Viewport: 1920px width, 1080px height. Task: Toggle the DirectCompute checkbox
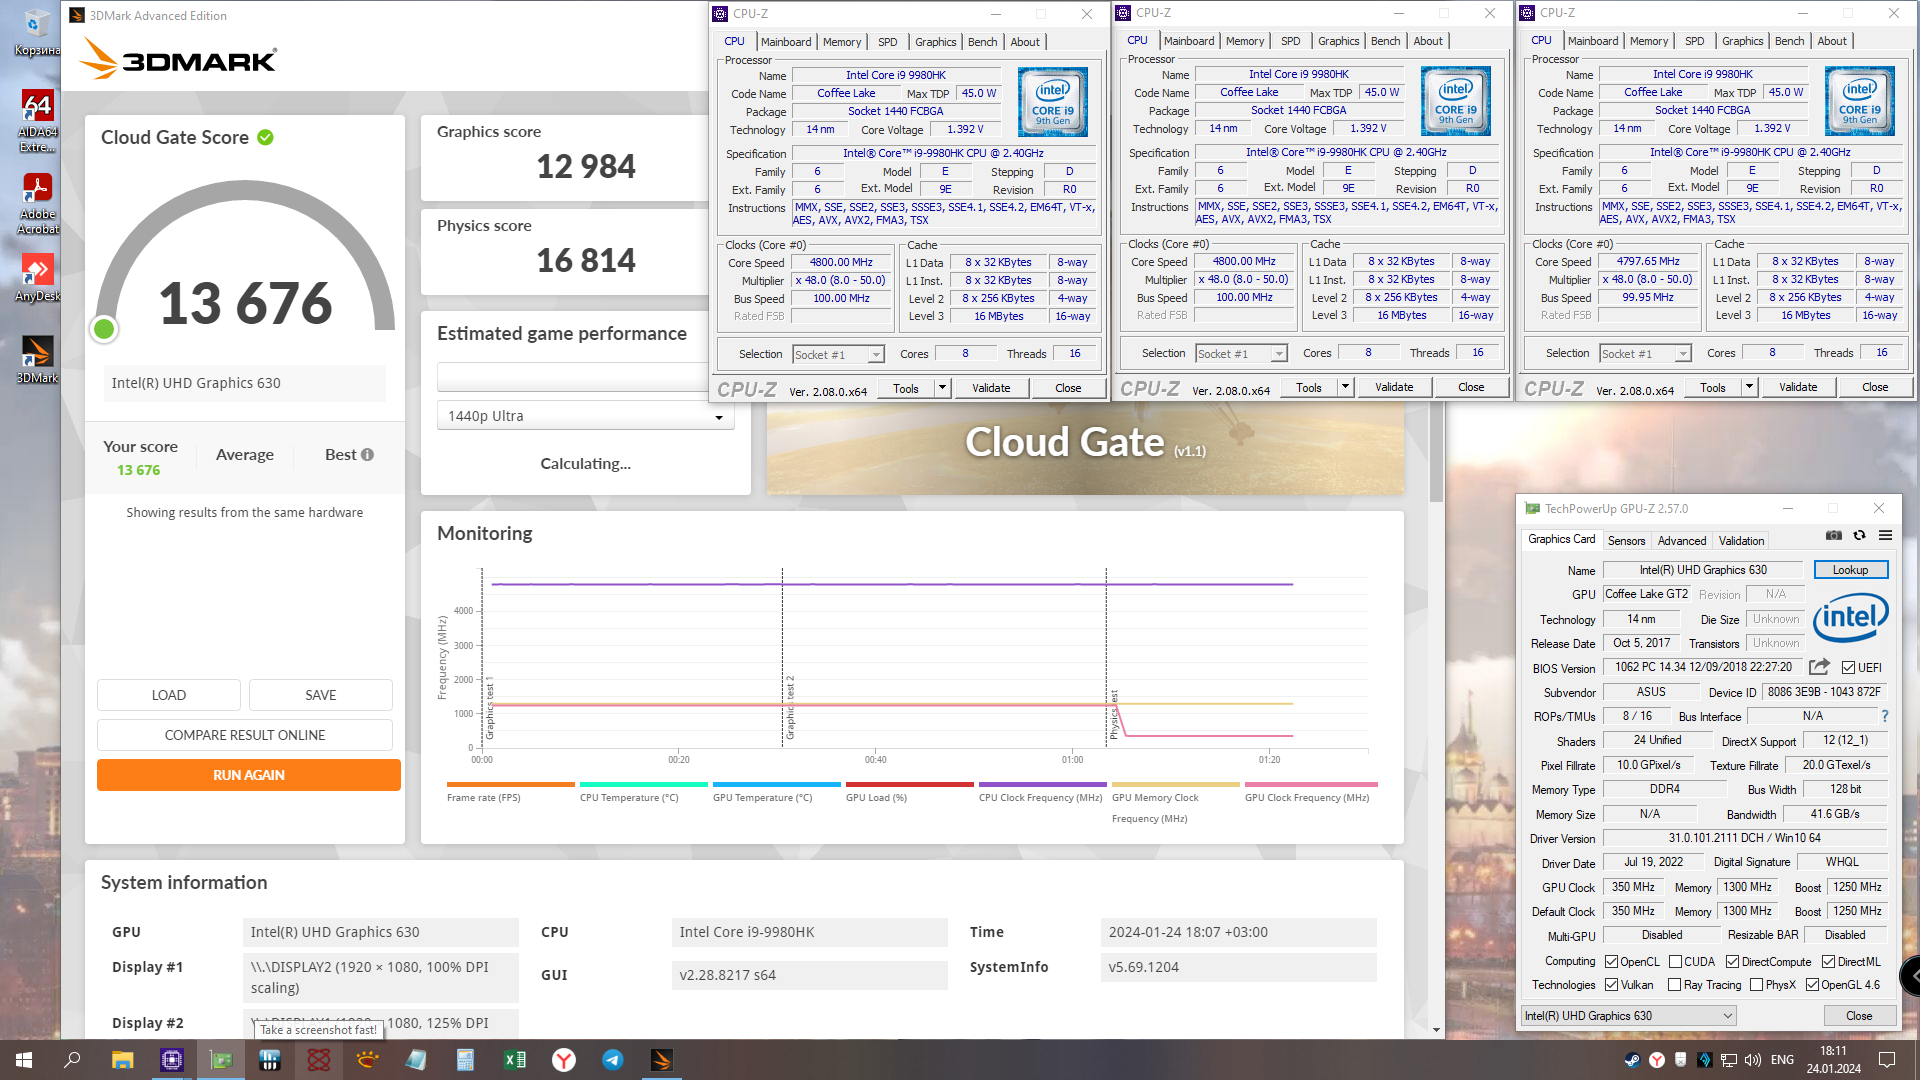pyautogui.click(x=1732, y=962)
